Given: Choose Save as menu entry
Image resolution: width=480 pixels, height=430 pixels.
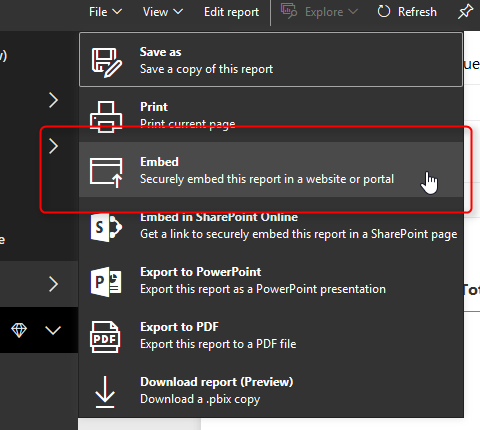Looking at the screenshot, I should (x=271, y=60).
